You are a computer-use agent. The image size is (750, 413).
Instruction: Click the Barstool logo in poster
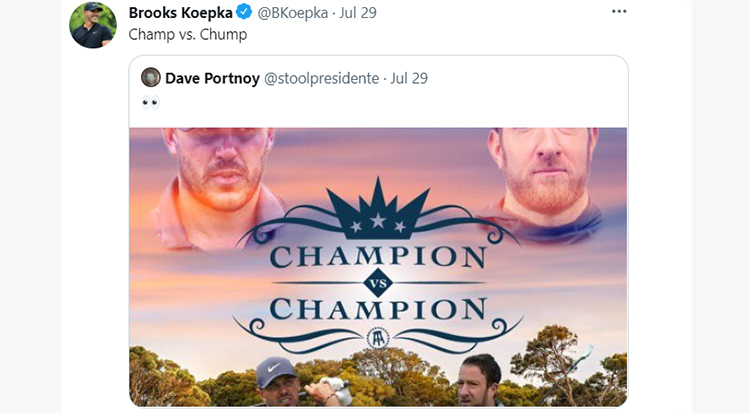point(378,338)
